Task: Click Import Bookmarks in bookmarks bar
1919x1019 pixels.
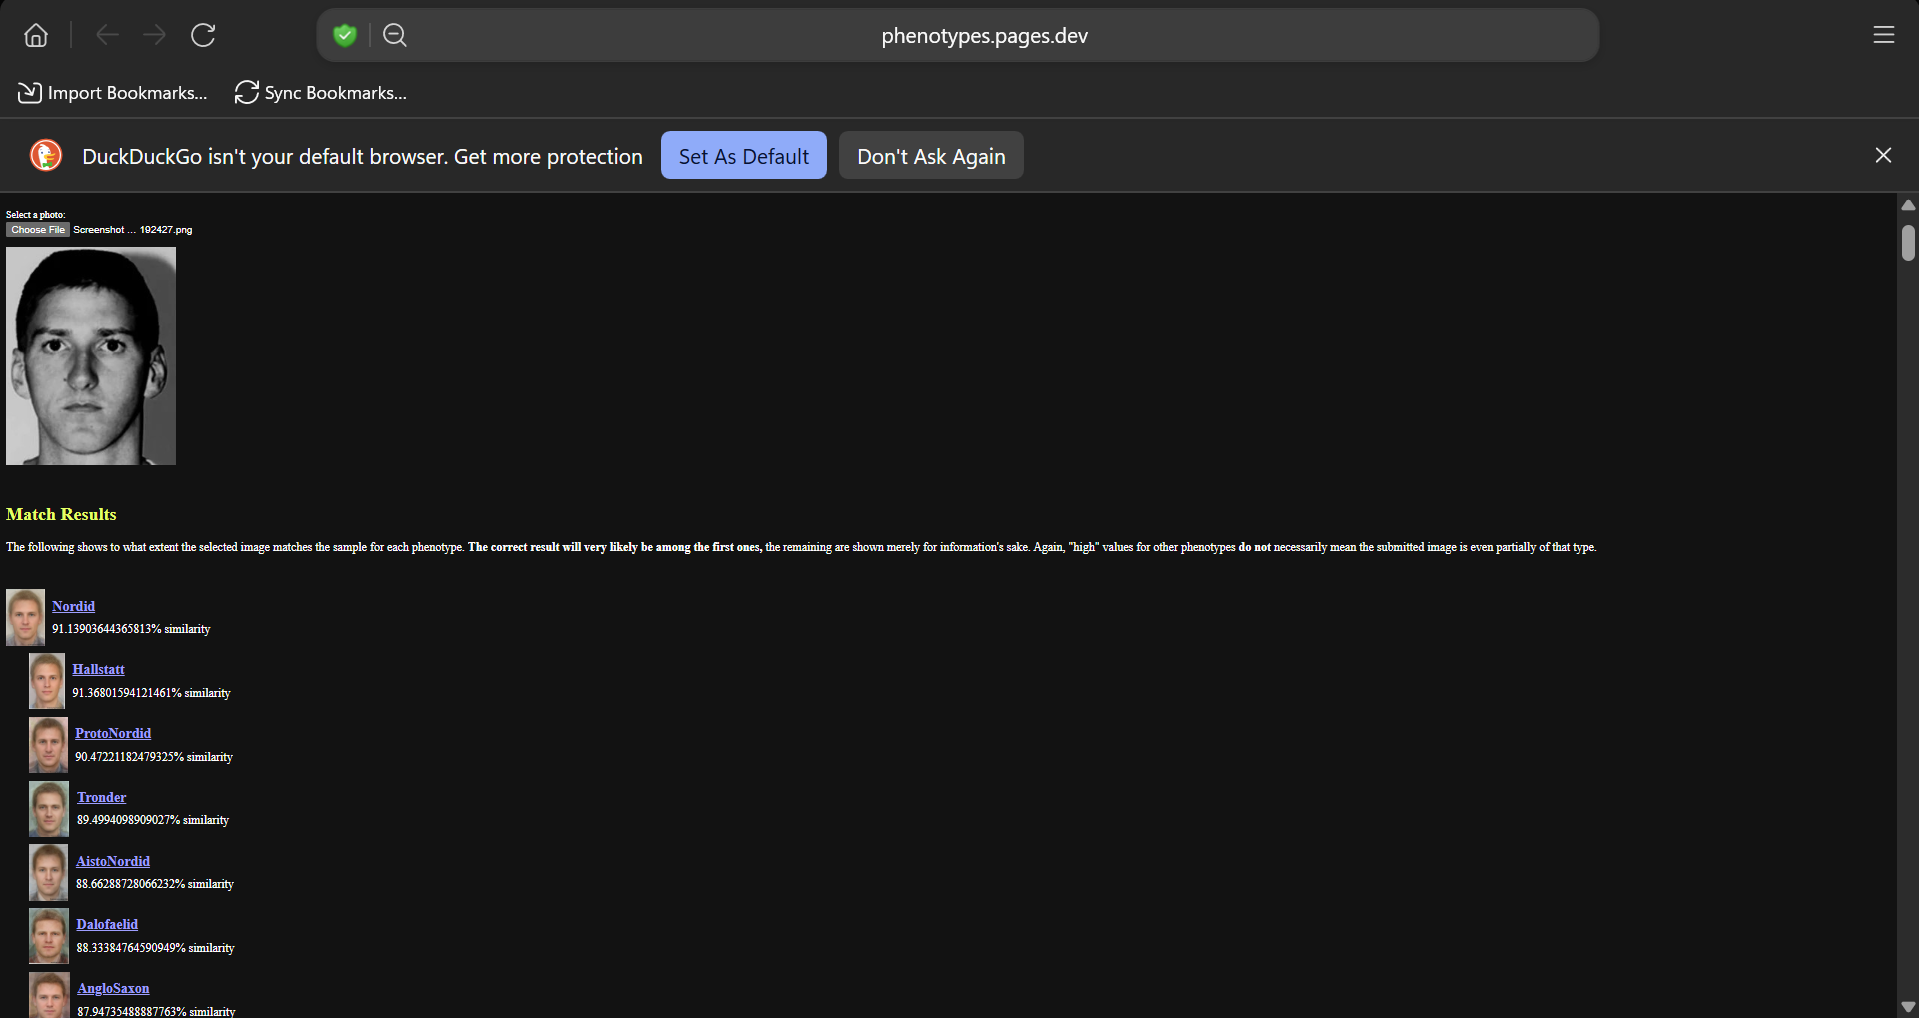Action: [113, 93]
